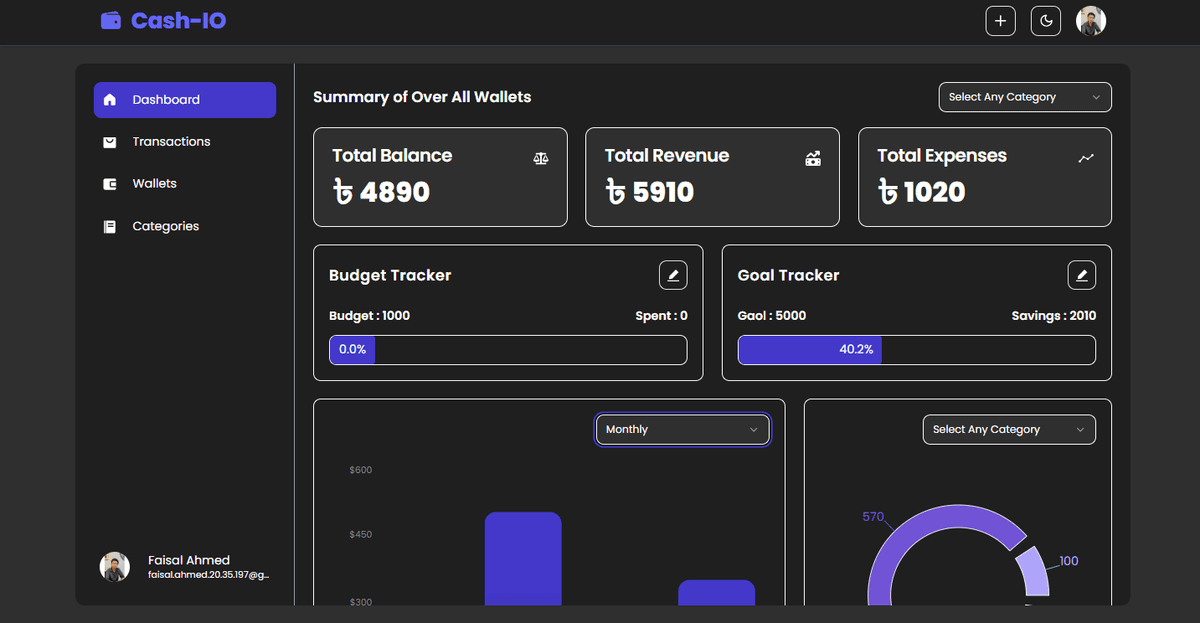This screenshot has height=623, width=1200.
Task: Edit the Budget Tracker with the pencil icon
Action: pyautogui.click(x=673, y=275)
